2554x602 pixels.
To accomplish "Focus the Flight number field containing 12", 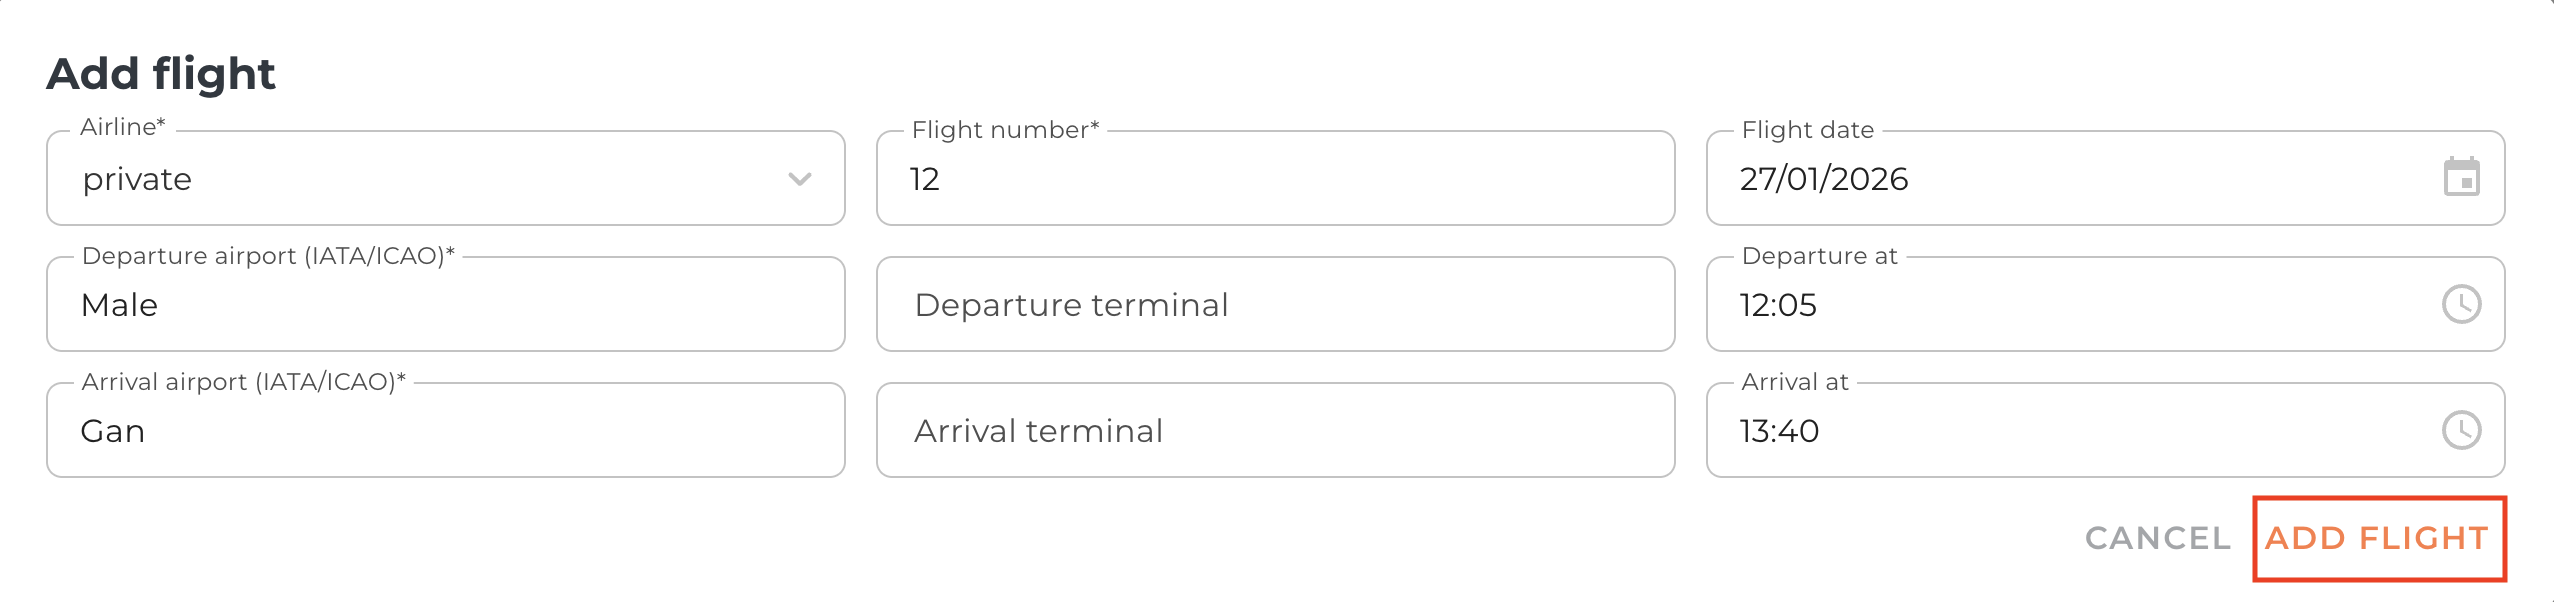I will pyautogui.click(x=1275, y=179).
